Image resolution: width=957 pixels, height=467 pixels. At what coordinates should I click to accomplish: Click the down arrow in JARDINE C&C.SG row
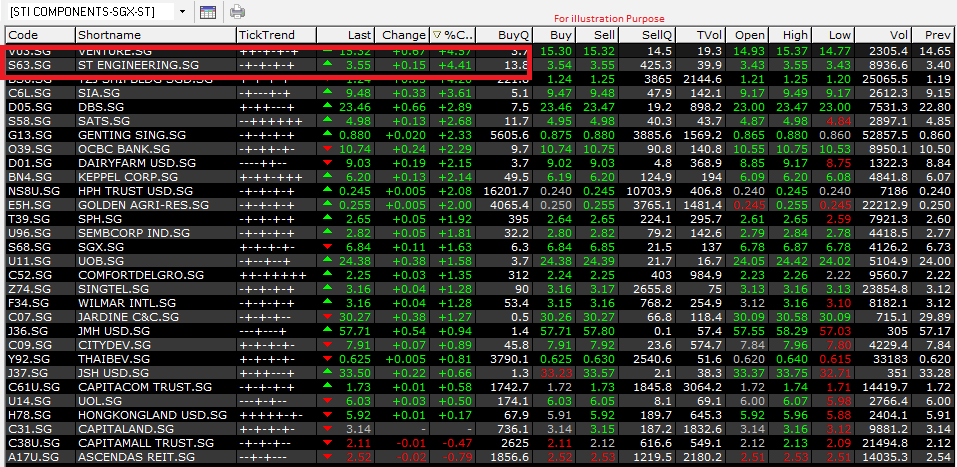pyautogui.click(x=327, y=317)
